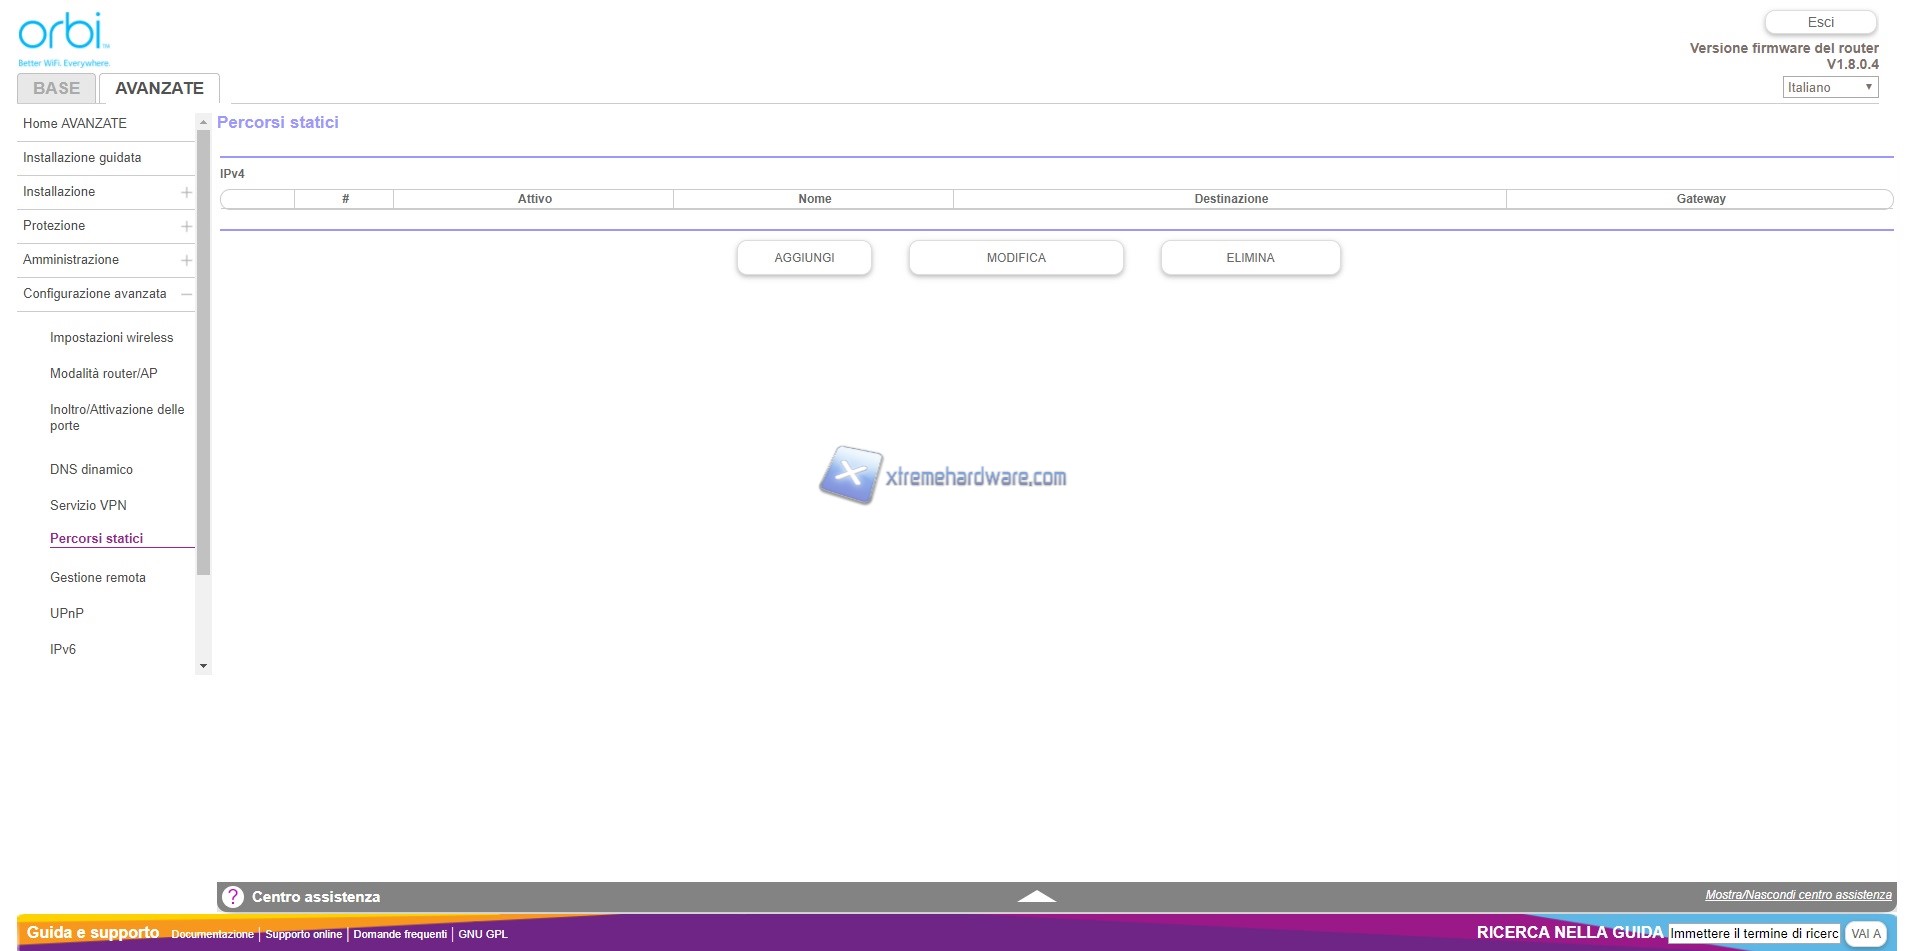Image resolution: width=1917 pixels, height=951 pixels.
Task: Select the AVANZATE tab
Action: (x=159, y=88)
